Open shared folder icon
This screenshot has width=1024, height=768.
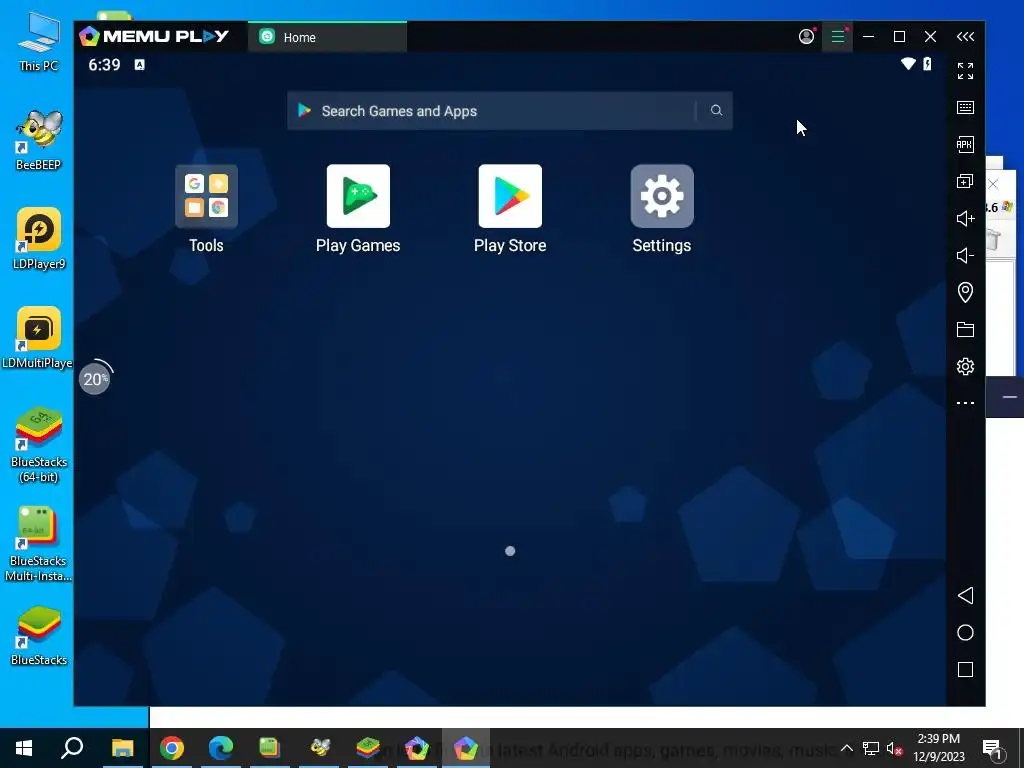[965, 329]
